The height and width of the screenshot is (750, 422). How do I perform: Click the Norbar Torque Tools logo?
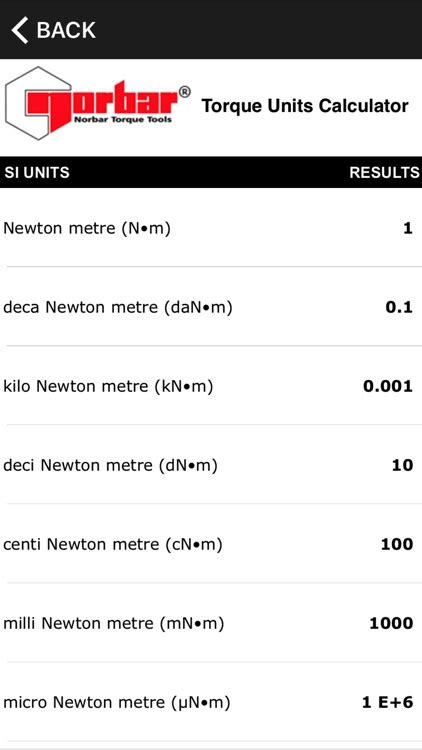(98, 103)
